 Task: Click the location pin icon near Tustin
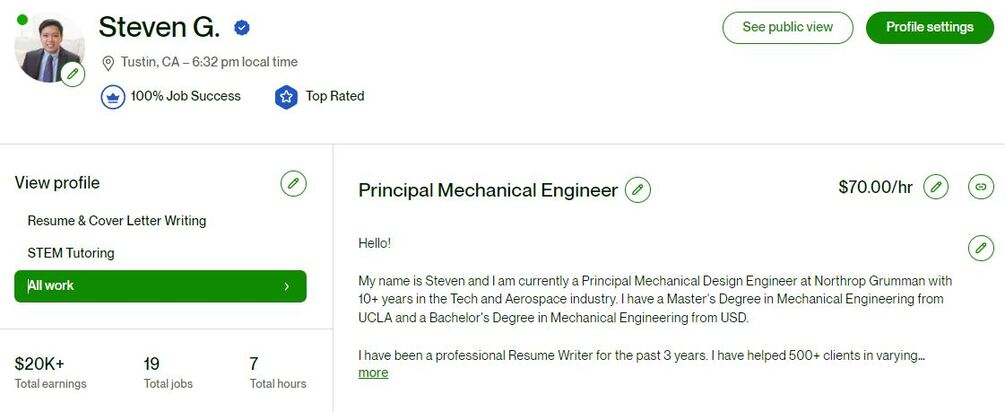pos(109,63)
